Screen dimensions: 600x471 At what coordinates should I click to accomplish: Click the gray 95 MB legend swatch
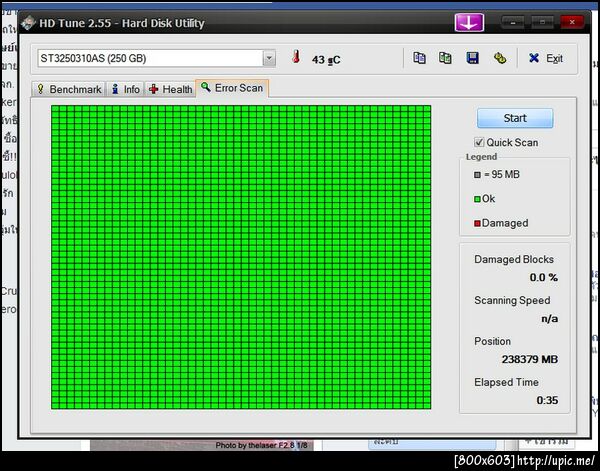477,175
